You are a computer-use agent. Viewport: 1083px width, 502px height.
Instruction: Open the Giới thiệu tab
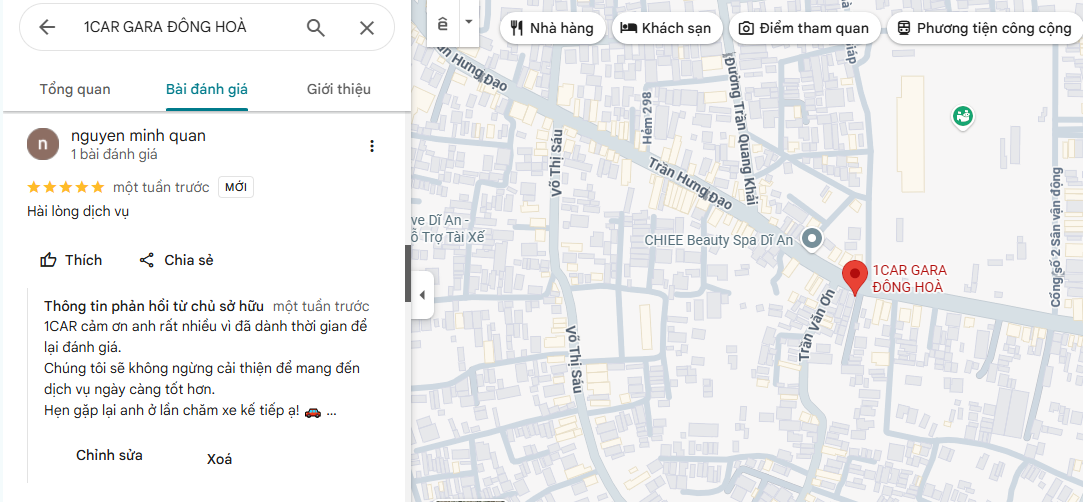tap(338, 89)
